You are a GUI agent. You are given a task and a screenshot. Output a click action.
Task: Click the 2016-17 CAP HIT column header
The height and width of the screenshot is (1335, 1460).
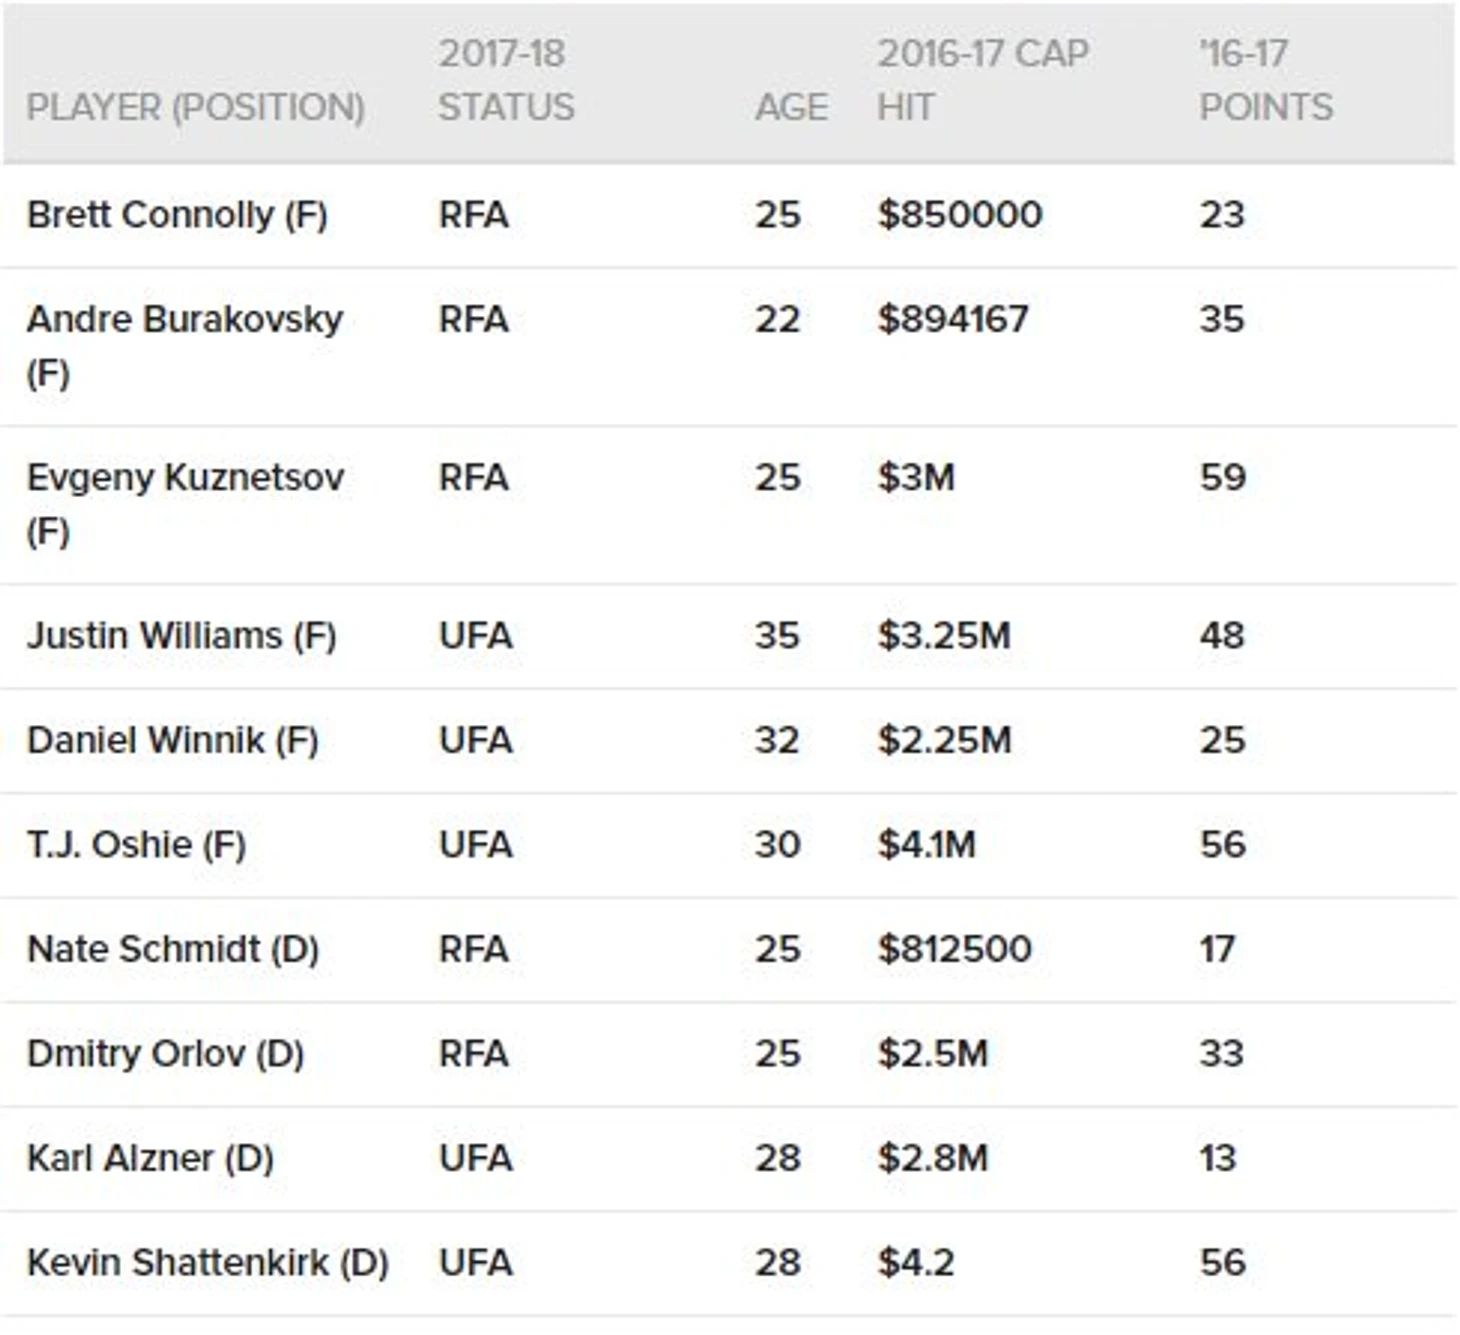tap(982, 80)
